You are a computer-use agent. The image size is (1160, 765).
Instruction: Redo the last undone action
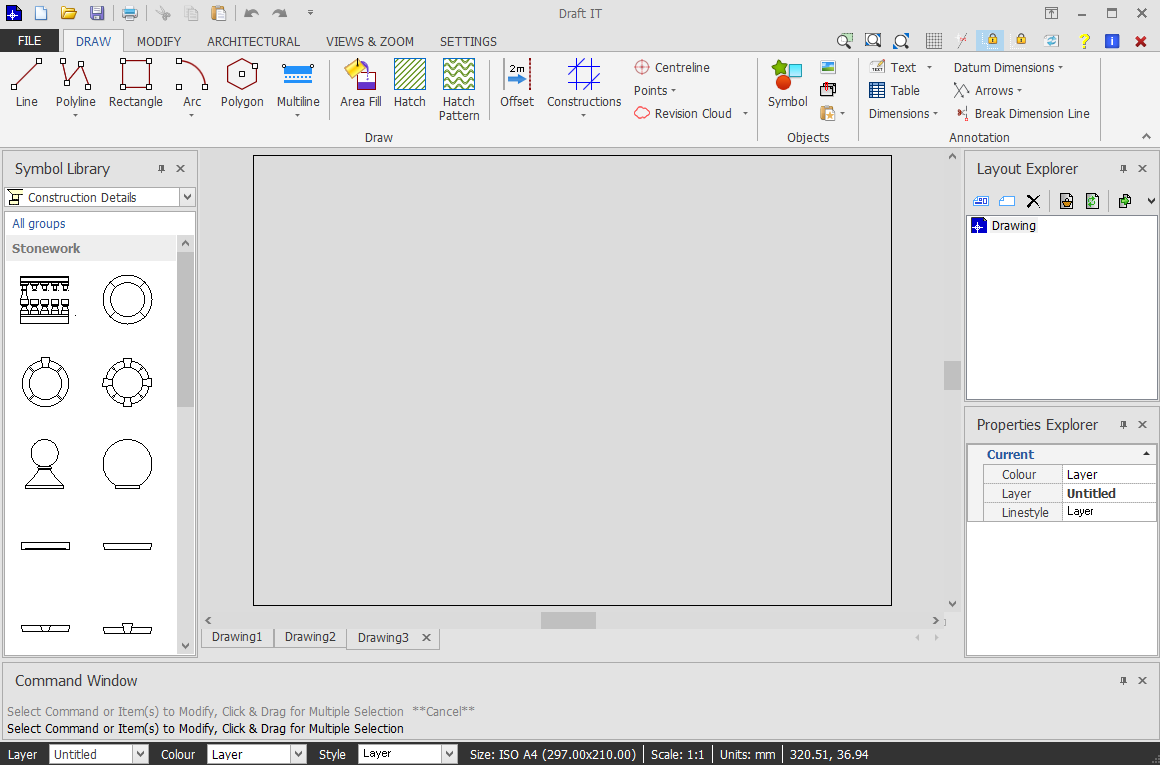click(x=280, y=13)
